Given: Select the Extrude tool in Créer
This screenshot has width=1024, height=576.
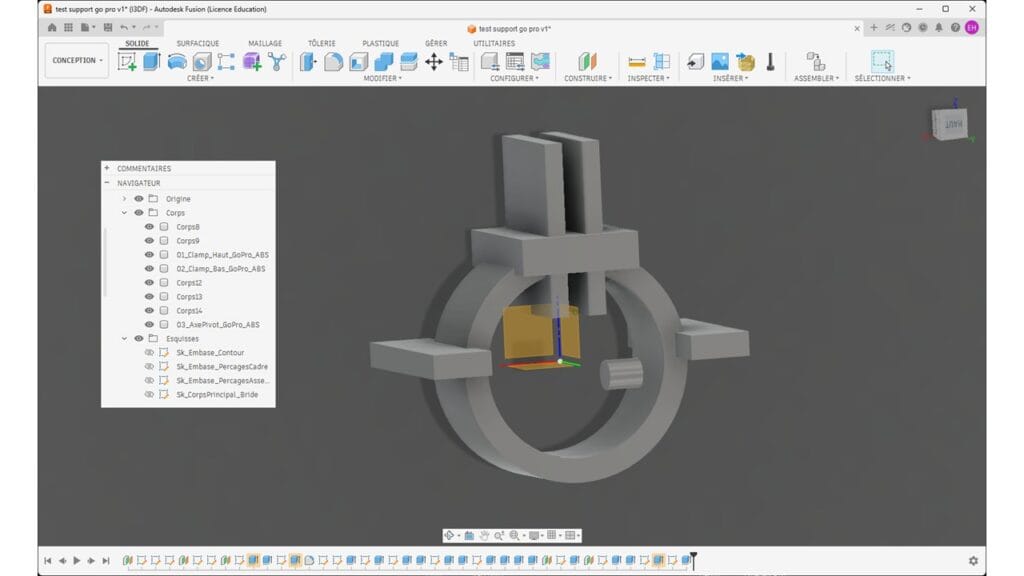Looking at the screenshot, I should coord(152,61).
